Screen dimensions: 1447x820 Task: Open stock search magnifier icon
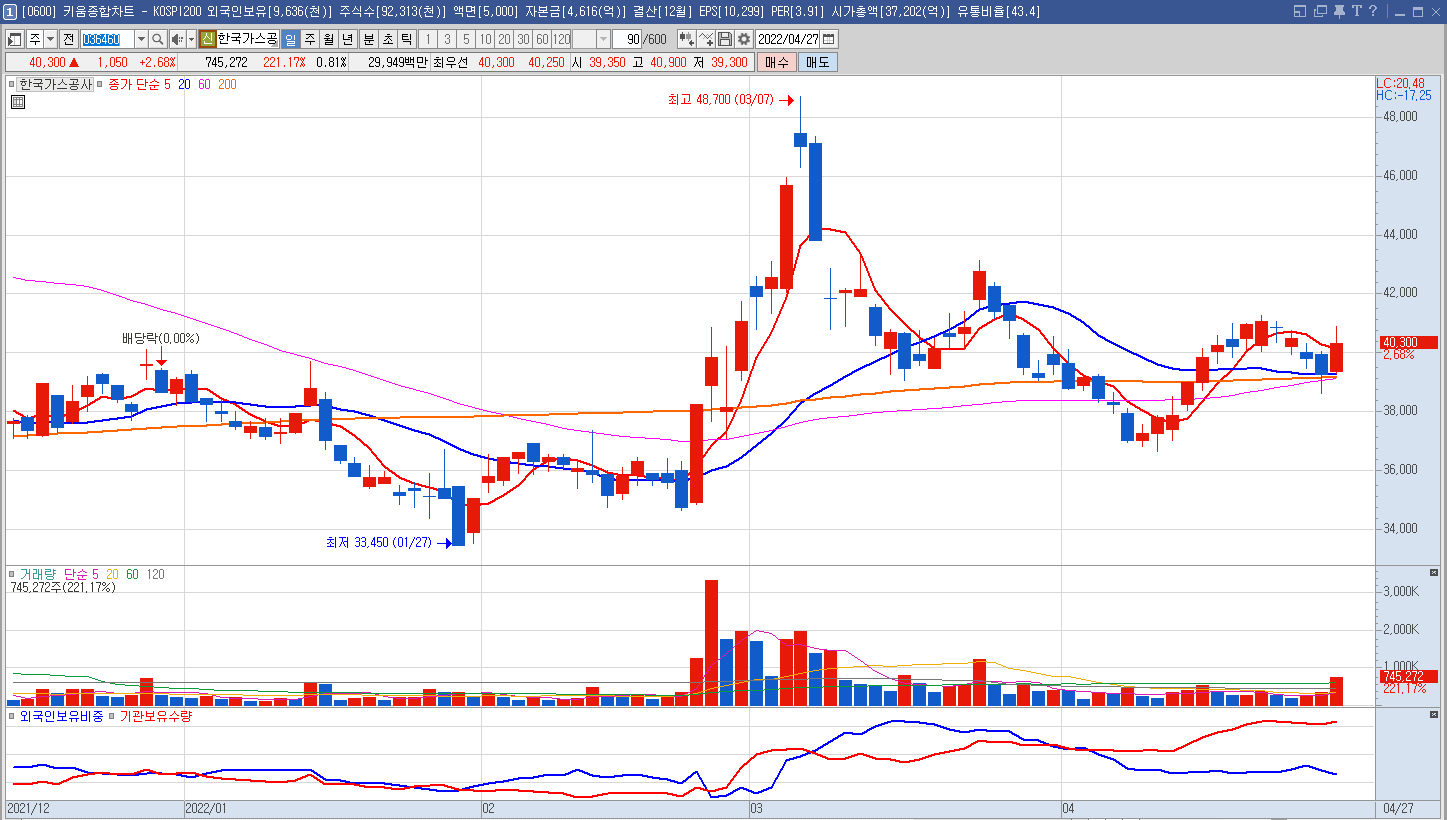coord(158,39)
